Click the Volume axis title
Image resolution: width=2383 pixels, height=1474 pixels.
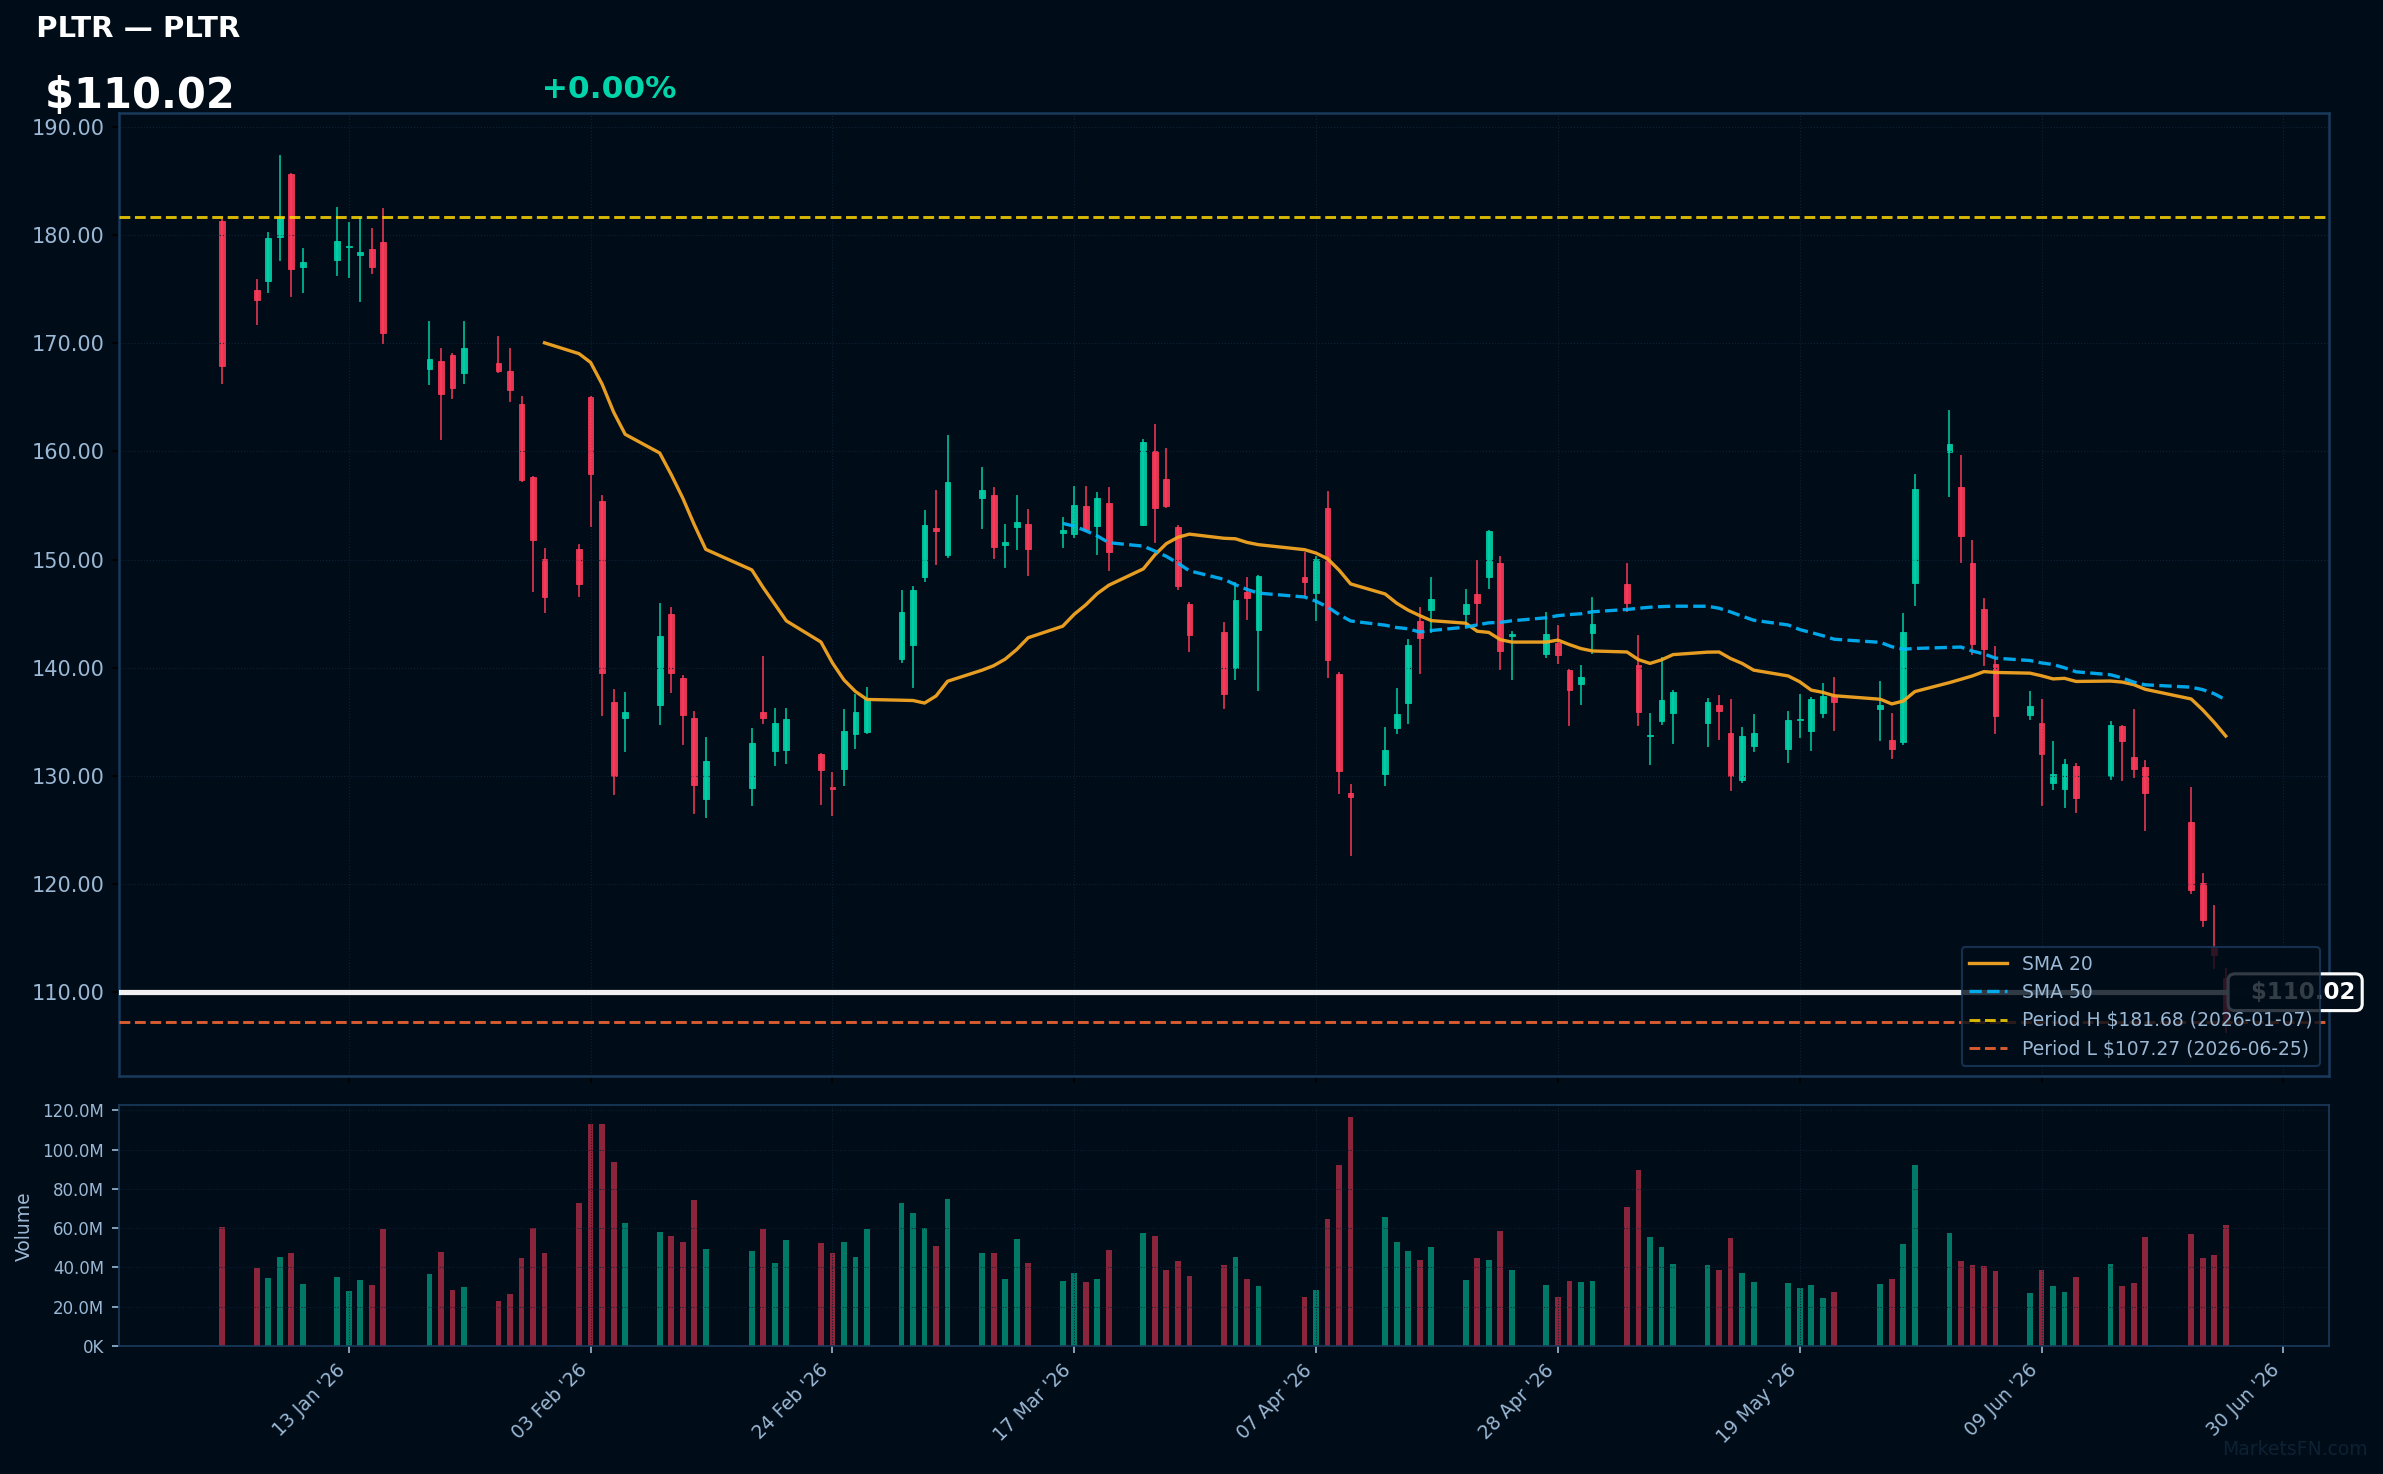(x=23, y=1227)
